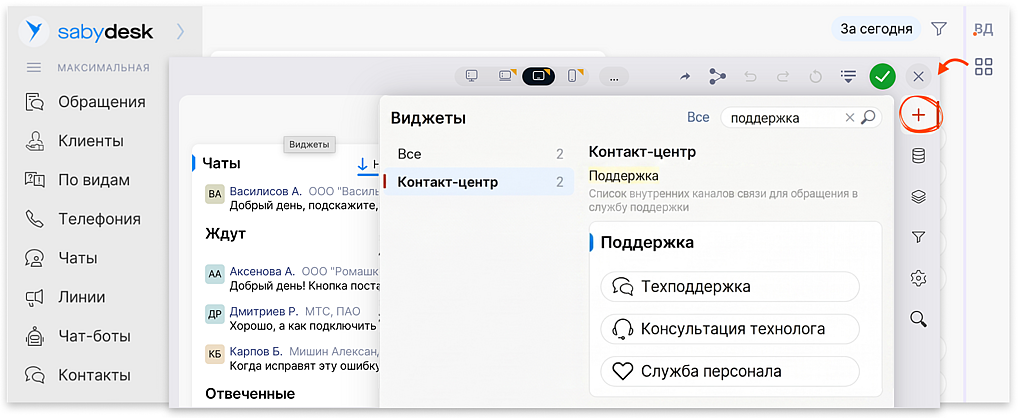1021x418 pixels.
Task: Open the ellipsis more options button
Action: 613,77
